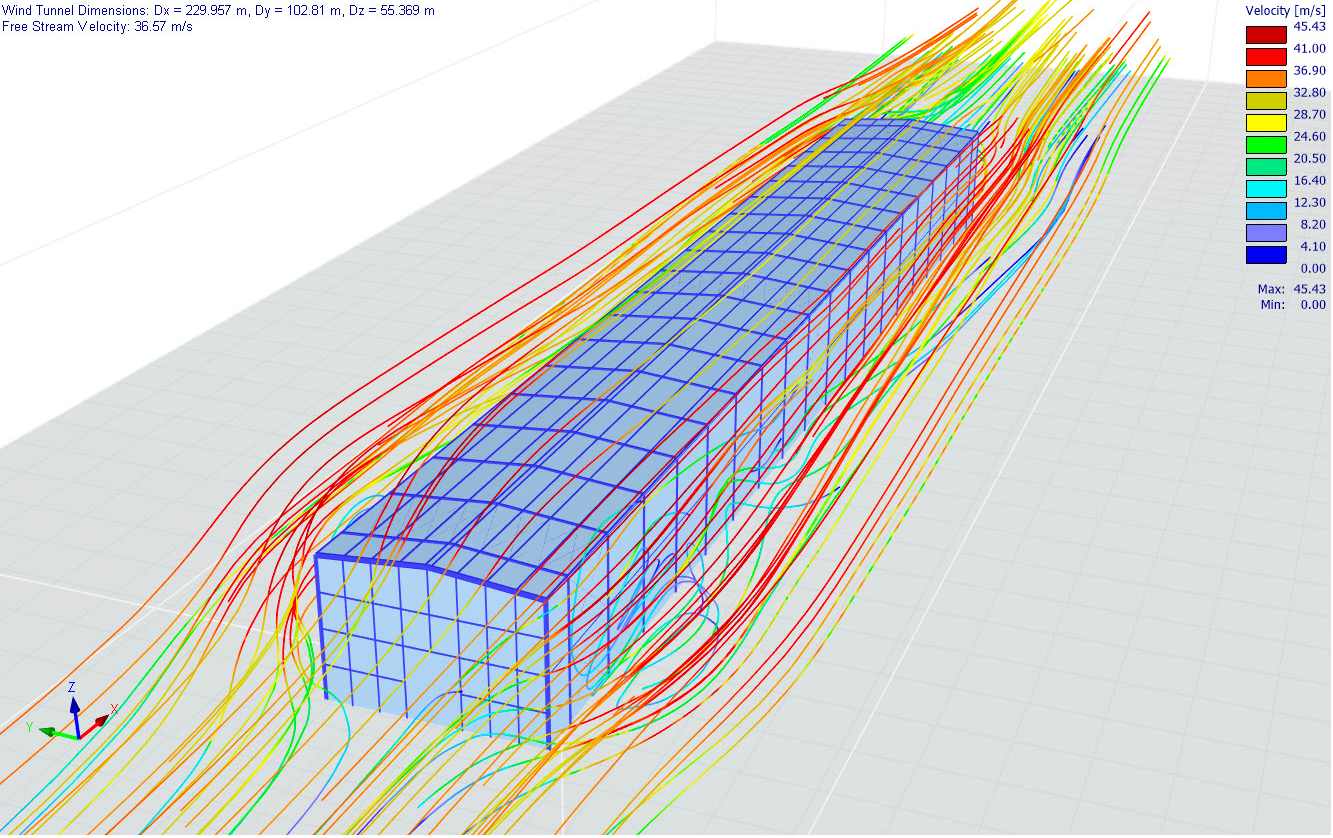1333x838 pixels.
Task: Click the Min: 0.00 legend value
Action: click(x=1292, y=304)
